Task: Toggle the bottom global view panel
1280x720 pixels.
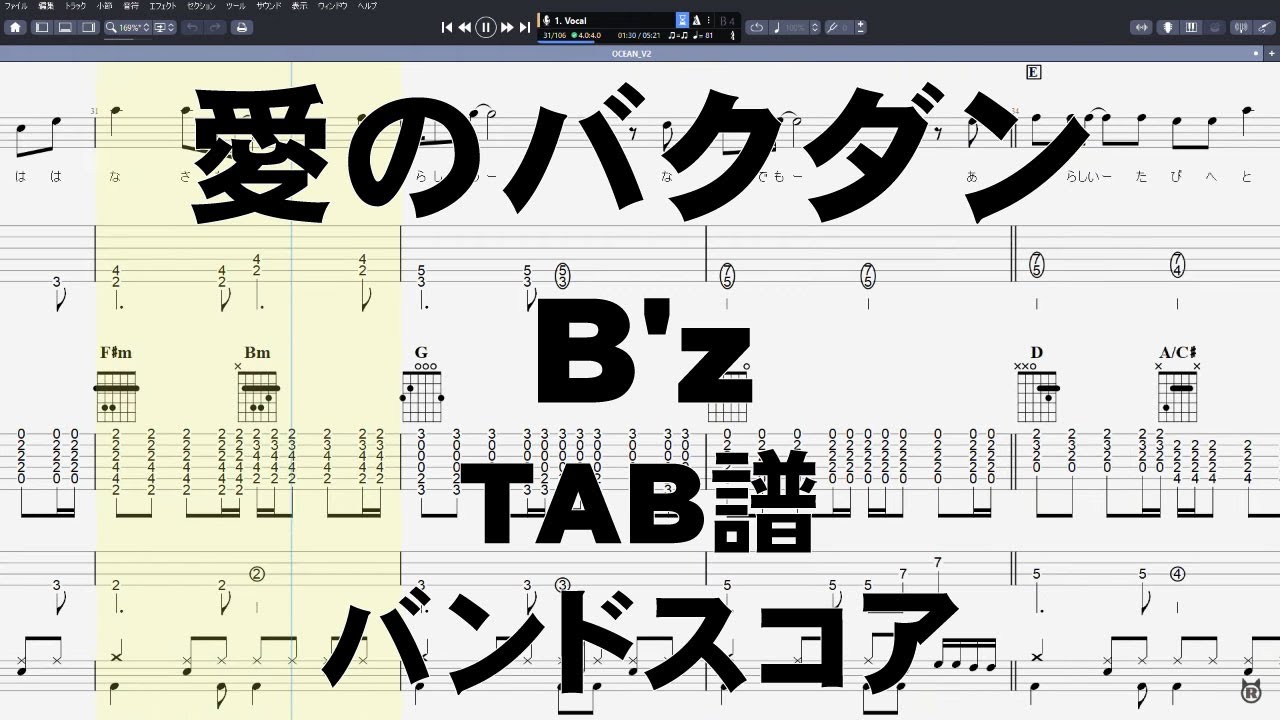Action: coord(65,28)
